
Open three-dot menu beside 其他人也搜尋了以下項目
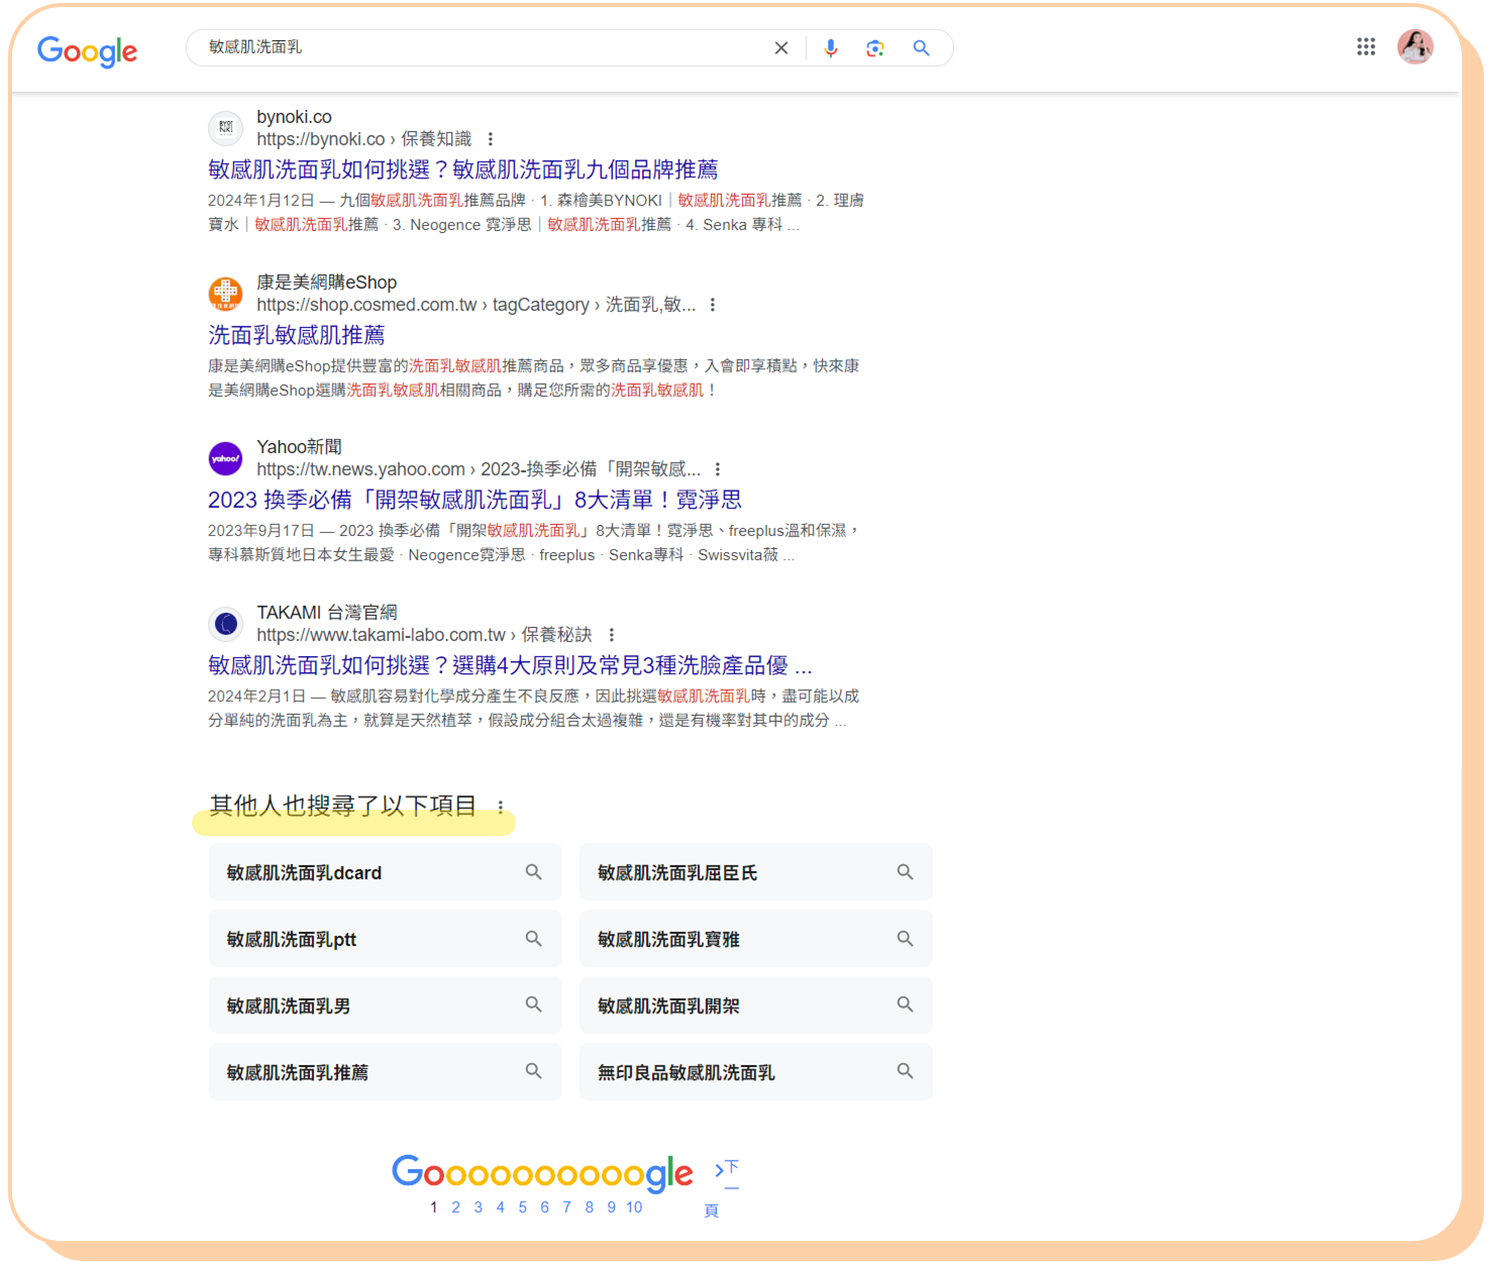pos(501,807)
